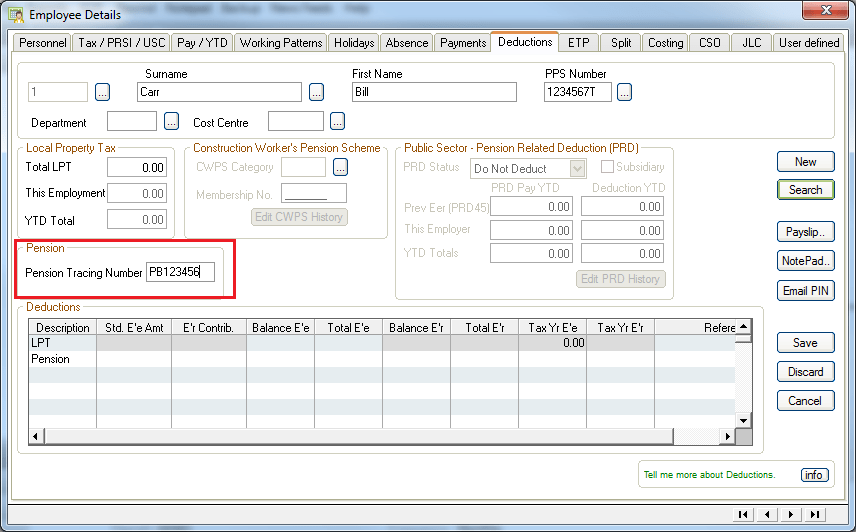
Task: Open the Cost Centre lookup ellipsis button
Action: pos(337,121)
